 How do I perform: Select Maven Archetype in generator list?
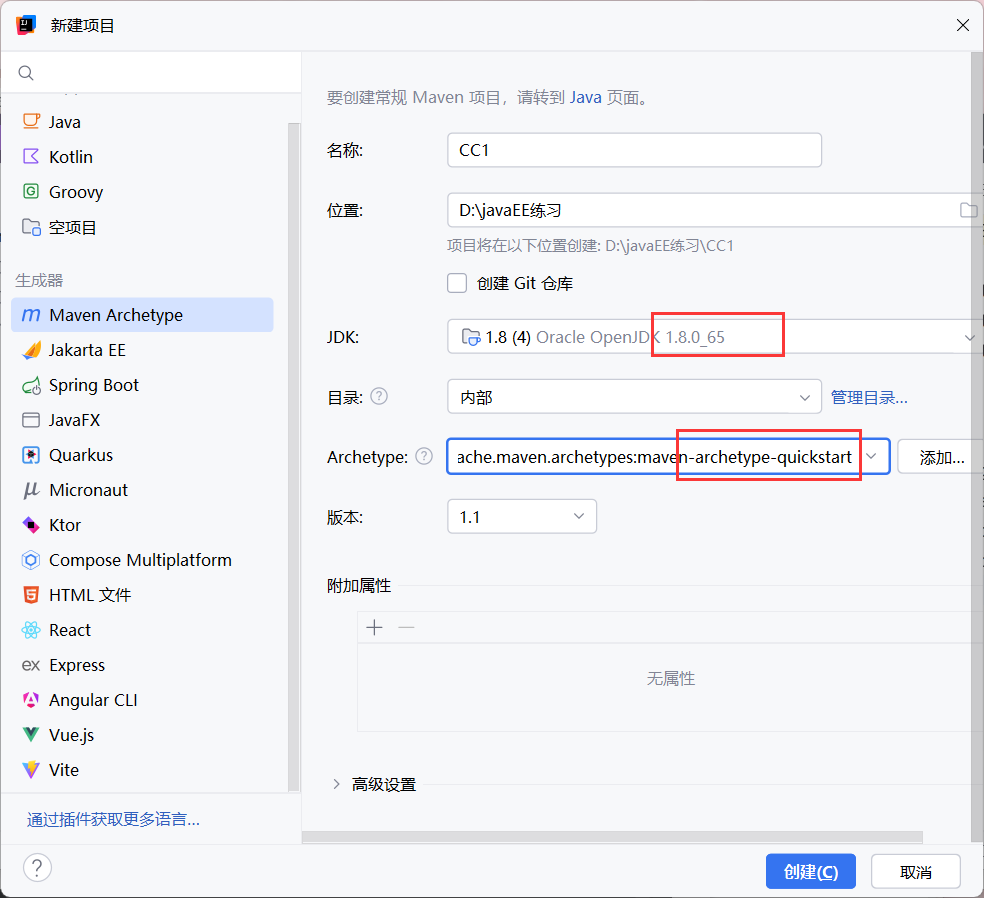click(116, 315)
